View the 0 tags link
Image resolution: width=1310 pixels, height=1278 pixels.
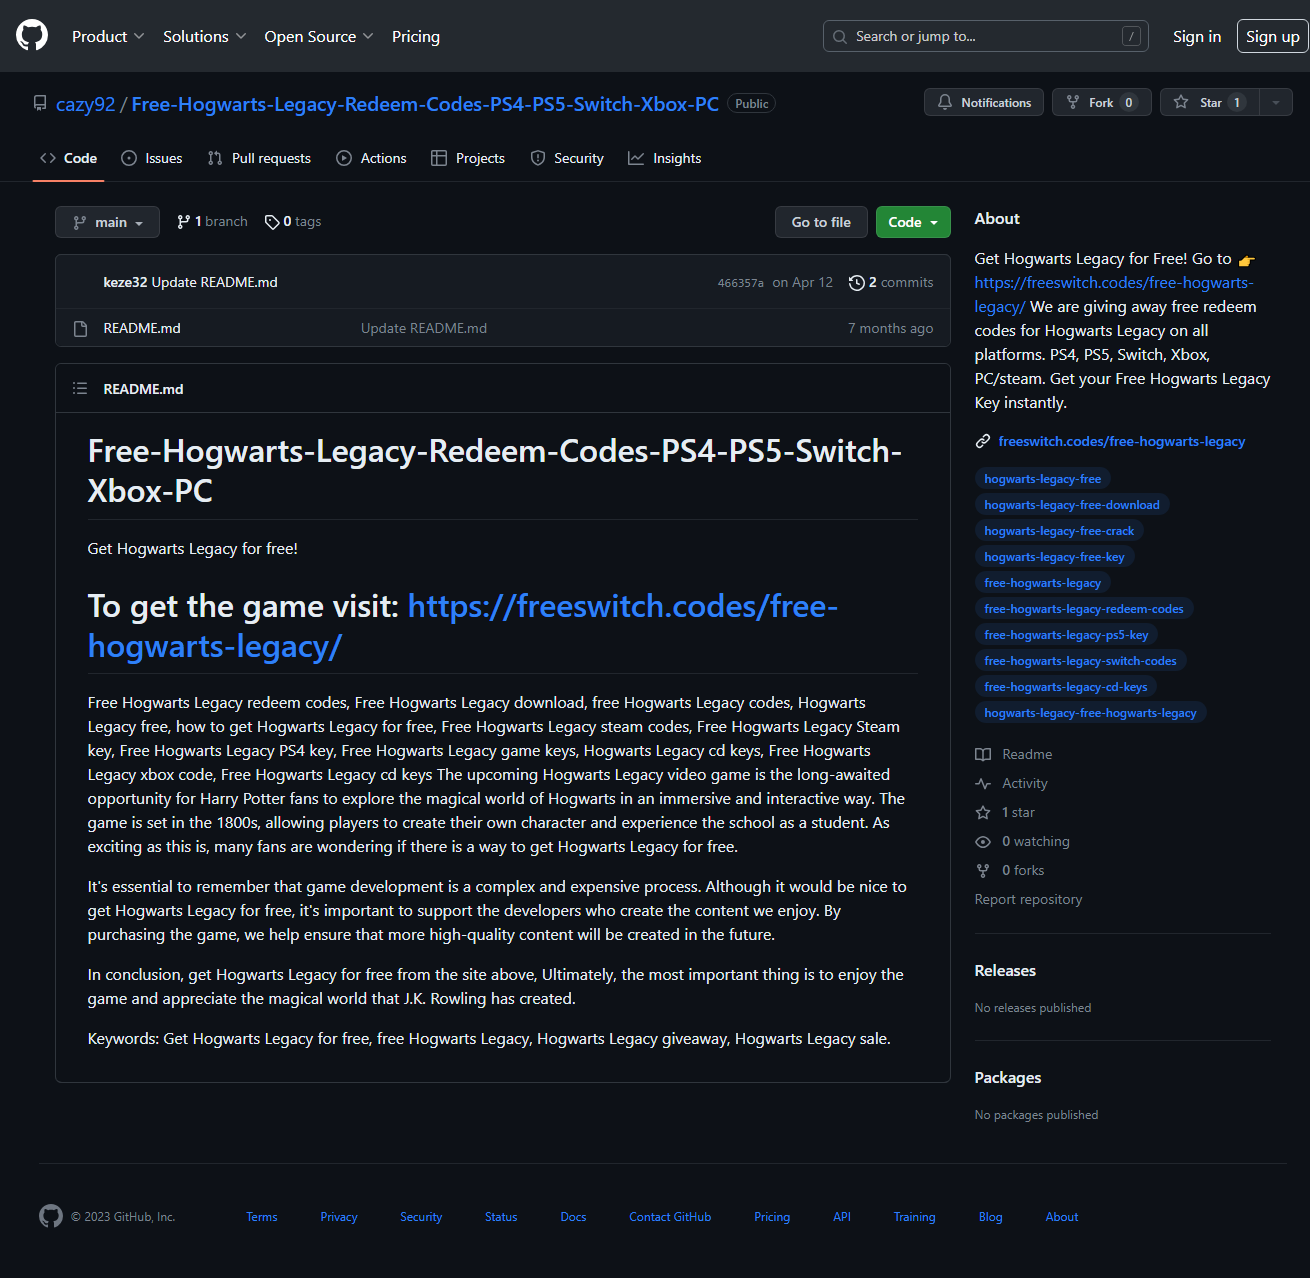[x=293, y=222]
